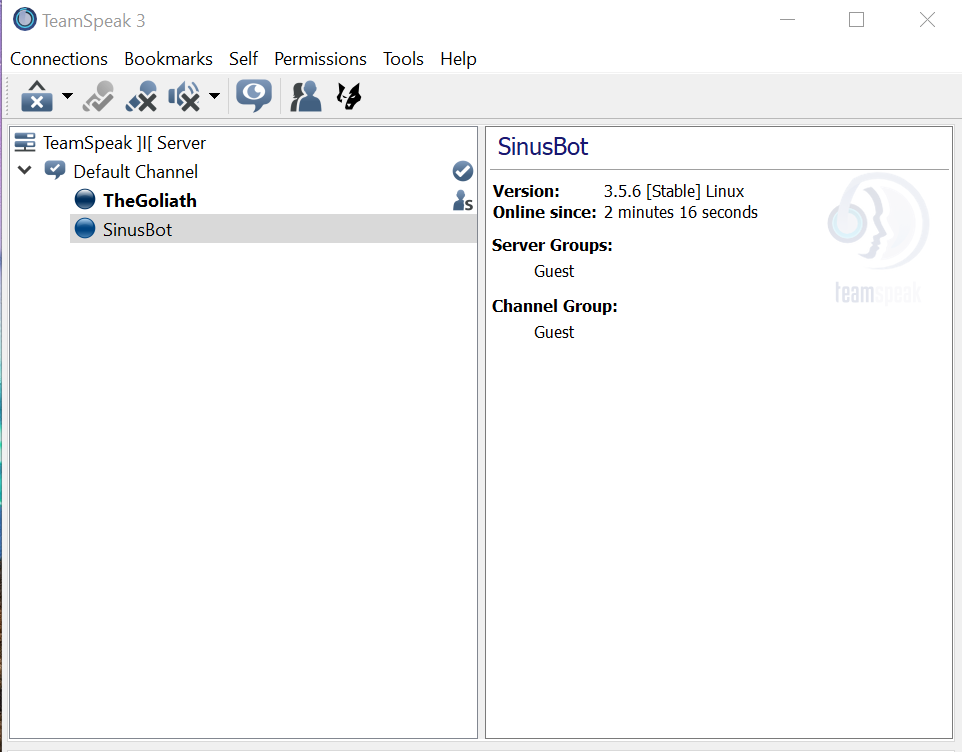Select the SinusBot client row
The height and width of the screenshot is (752, 962).
(273, 229)
